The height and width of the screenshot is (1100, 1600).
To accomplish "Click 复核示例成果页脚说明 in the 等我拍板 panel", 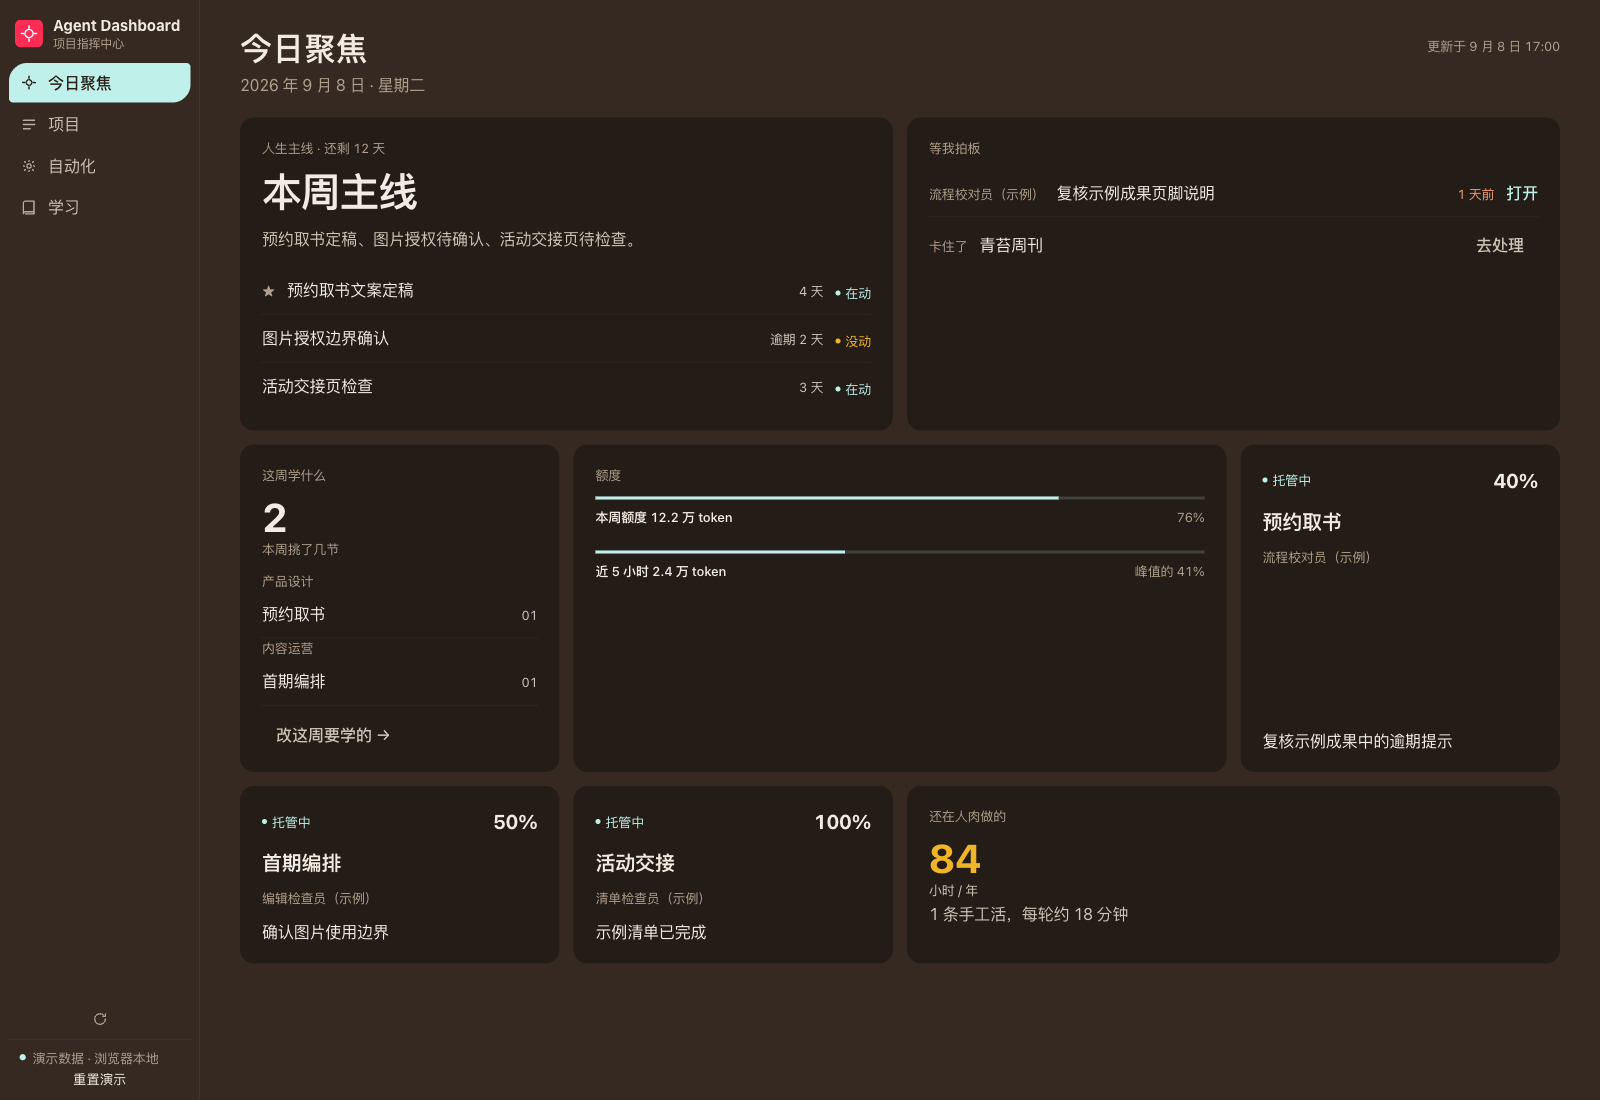I will 1136,193.
